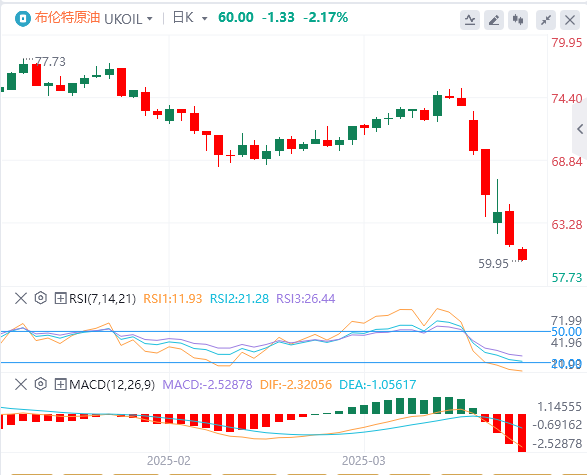Click the MACD(12,26,9) label

pos(112,384)
